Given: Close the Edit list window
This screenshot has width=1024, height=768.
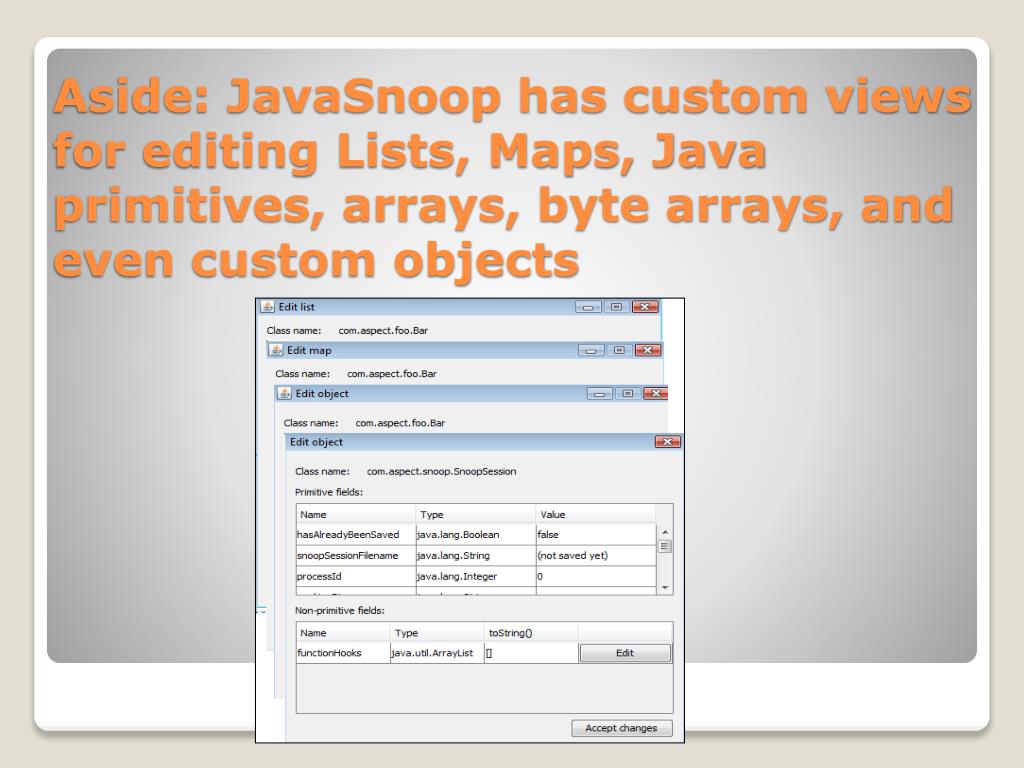Looking at the screenshot, I should pyautogui.click(x=645, y=307).
